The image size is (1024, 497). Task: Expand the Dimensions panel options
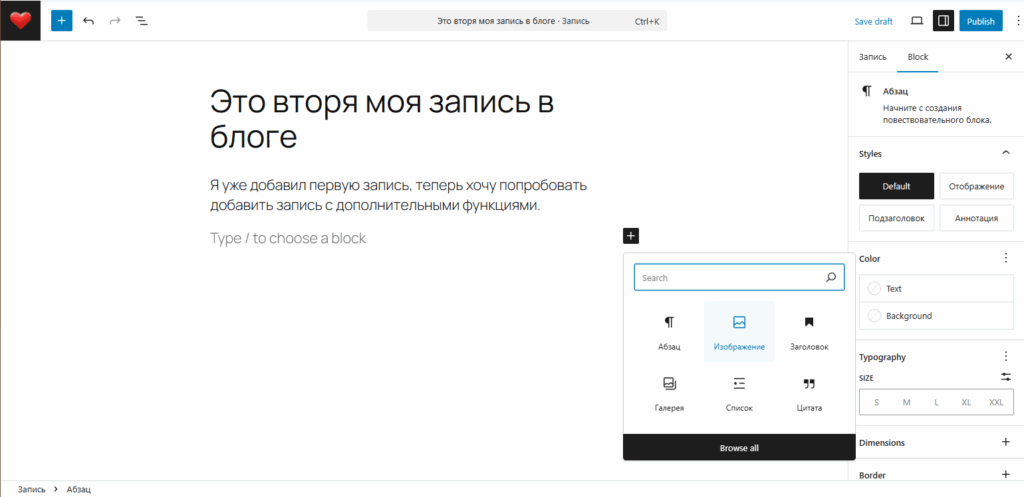pos(1005,442)
